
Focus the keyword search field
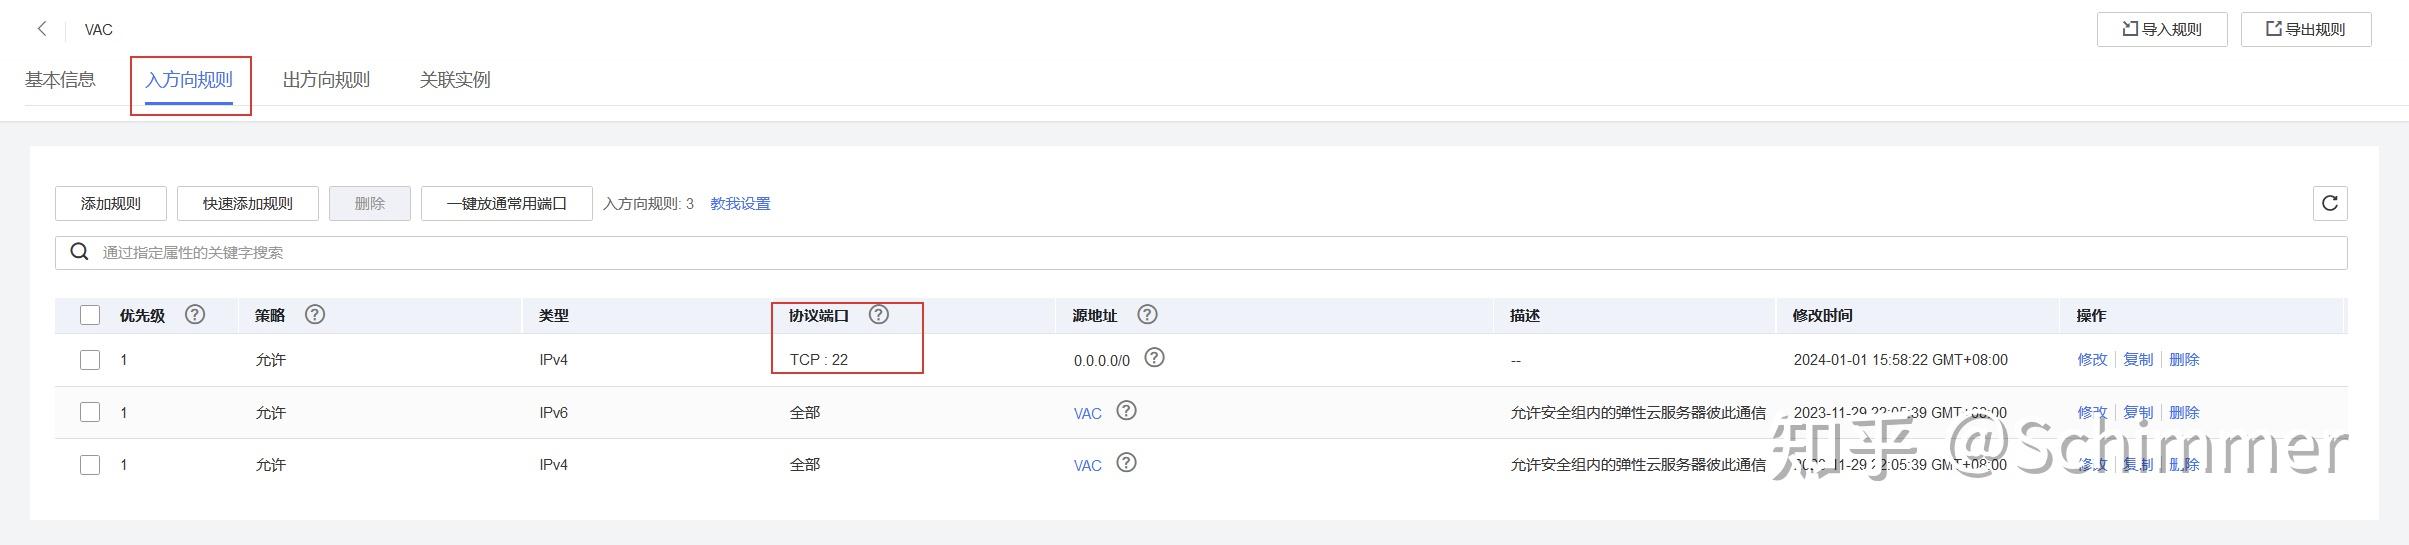(1200, 253)
